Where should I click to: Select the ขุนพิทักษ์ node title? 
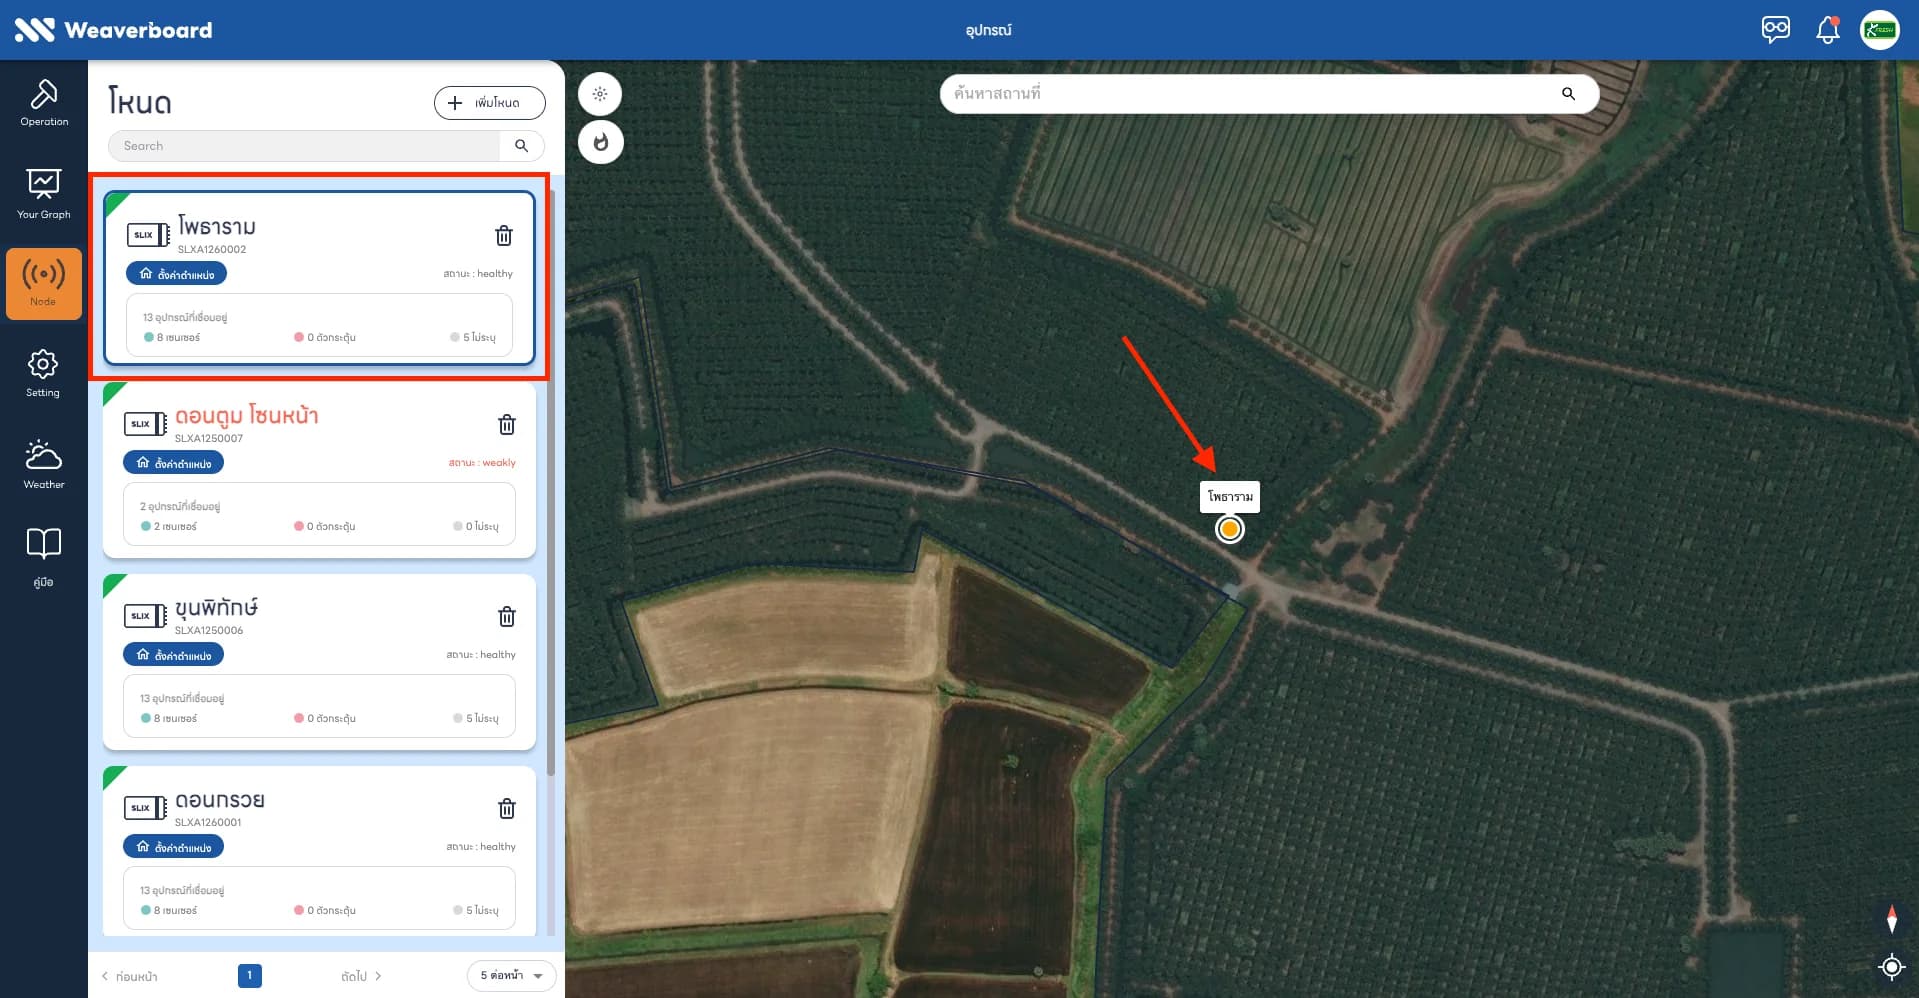click(216, 607)
